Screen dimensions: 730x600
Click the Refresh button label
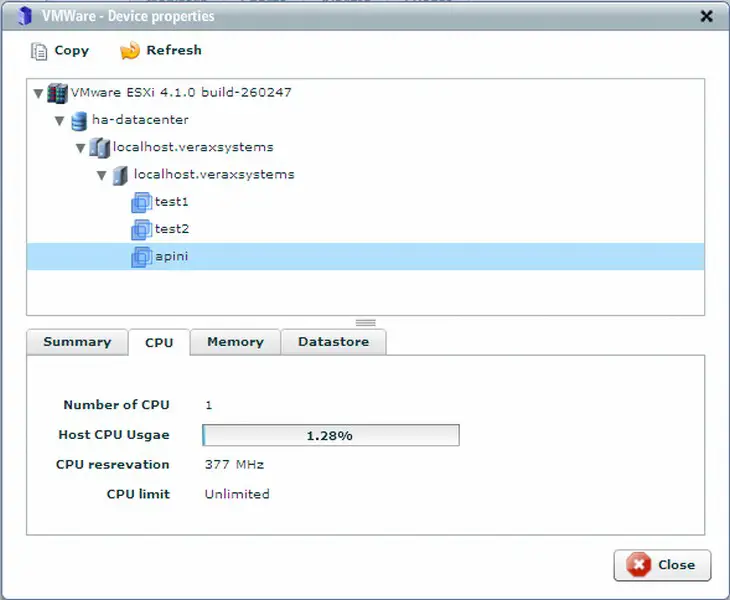(174, 50)
